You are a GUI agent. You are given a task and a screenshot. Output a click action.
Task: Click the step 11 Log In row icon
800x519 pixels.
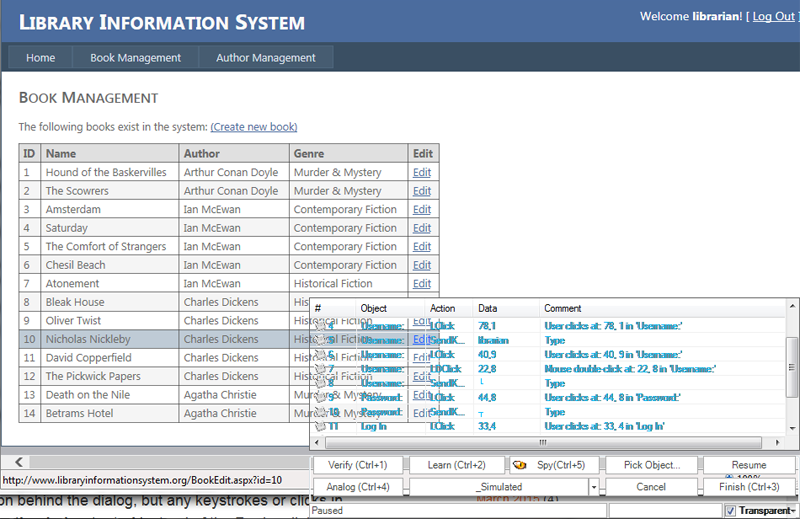tap(321, 426)
